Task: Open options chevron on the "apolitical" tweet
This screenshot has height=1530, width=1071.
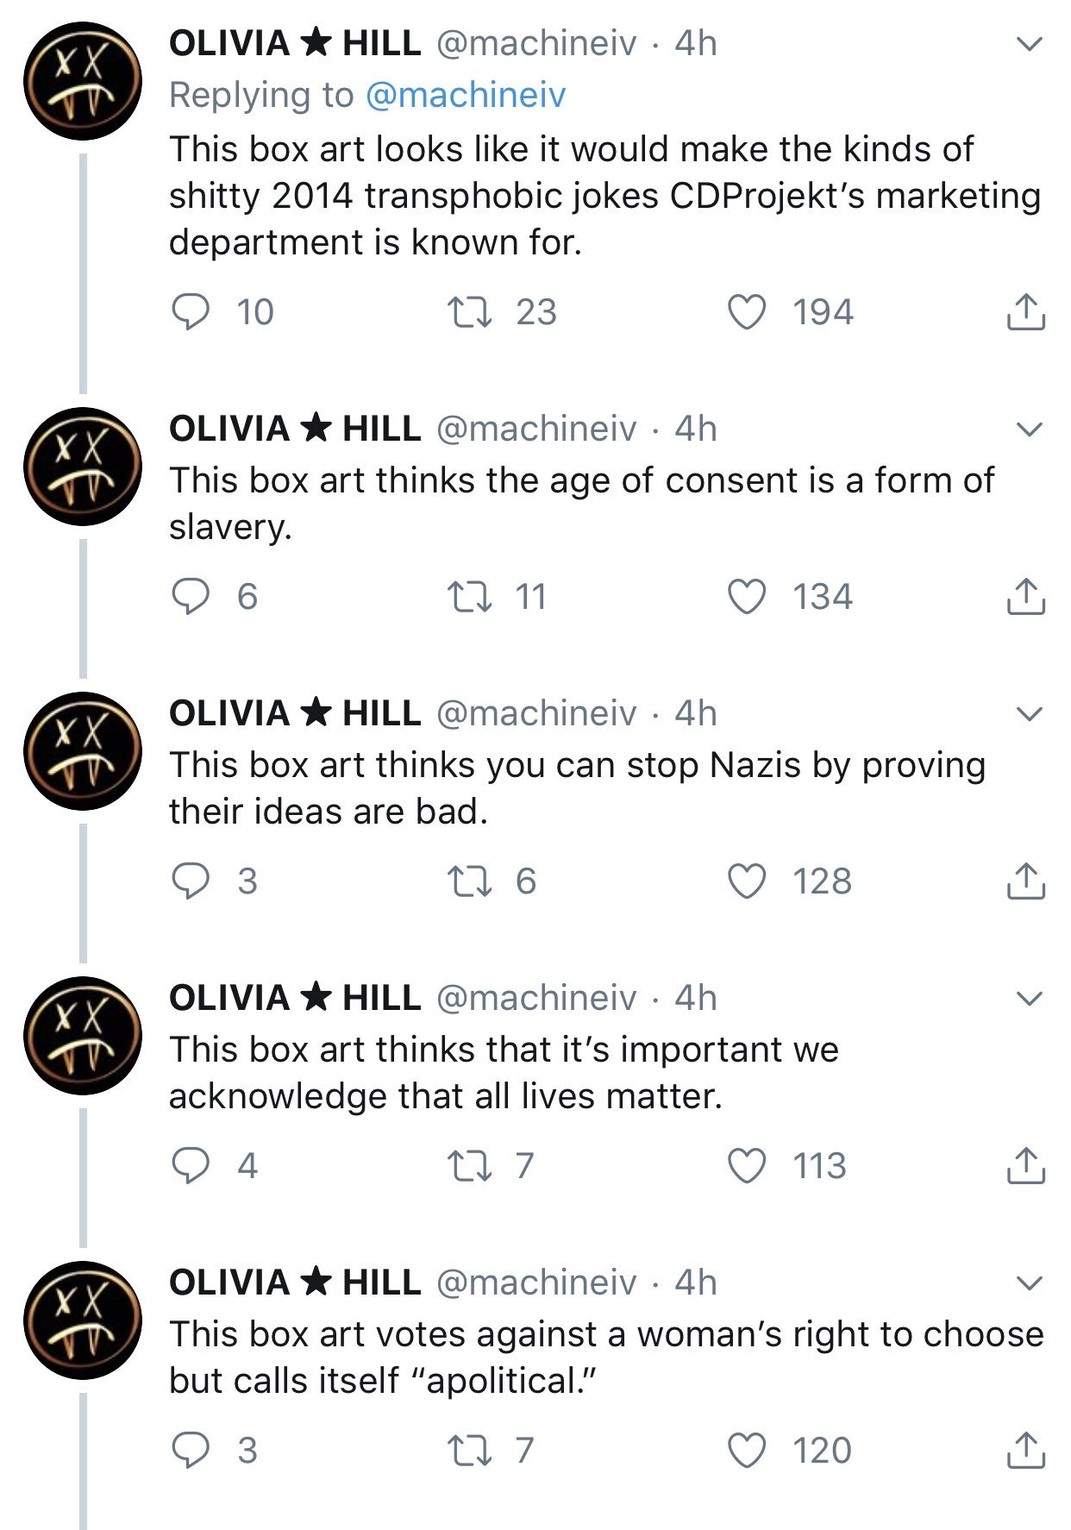Action: click(x=1029, y=1283)
